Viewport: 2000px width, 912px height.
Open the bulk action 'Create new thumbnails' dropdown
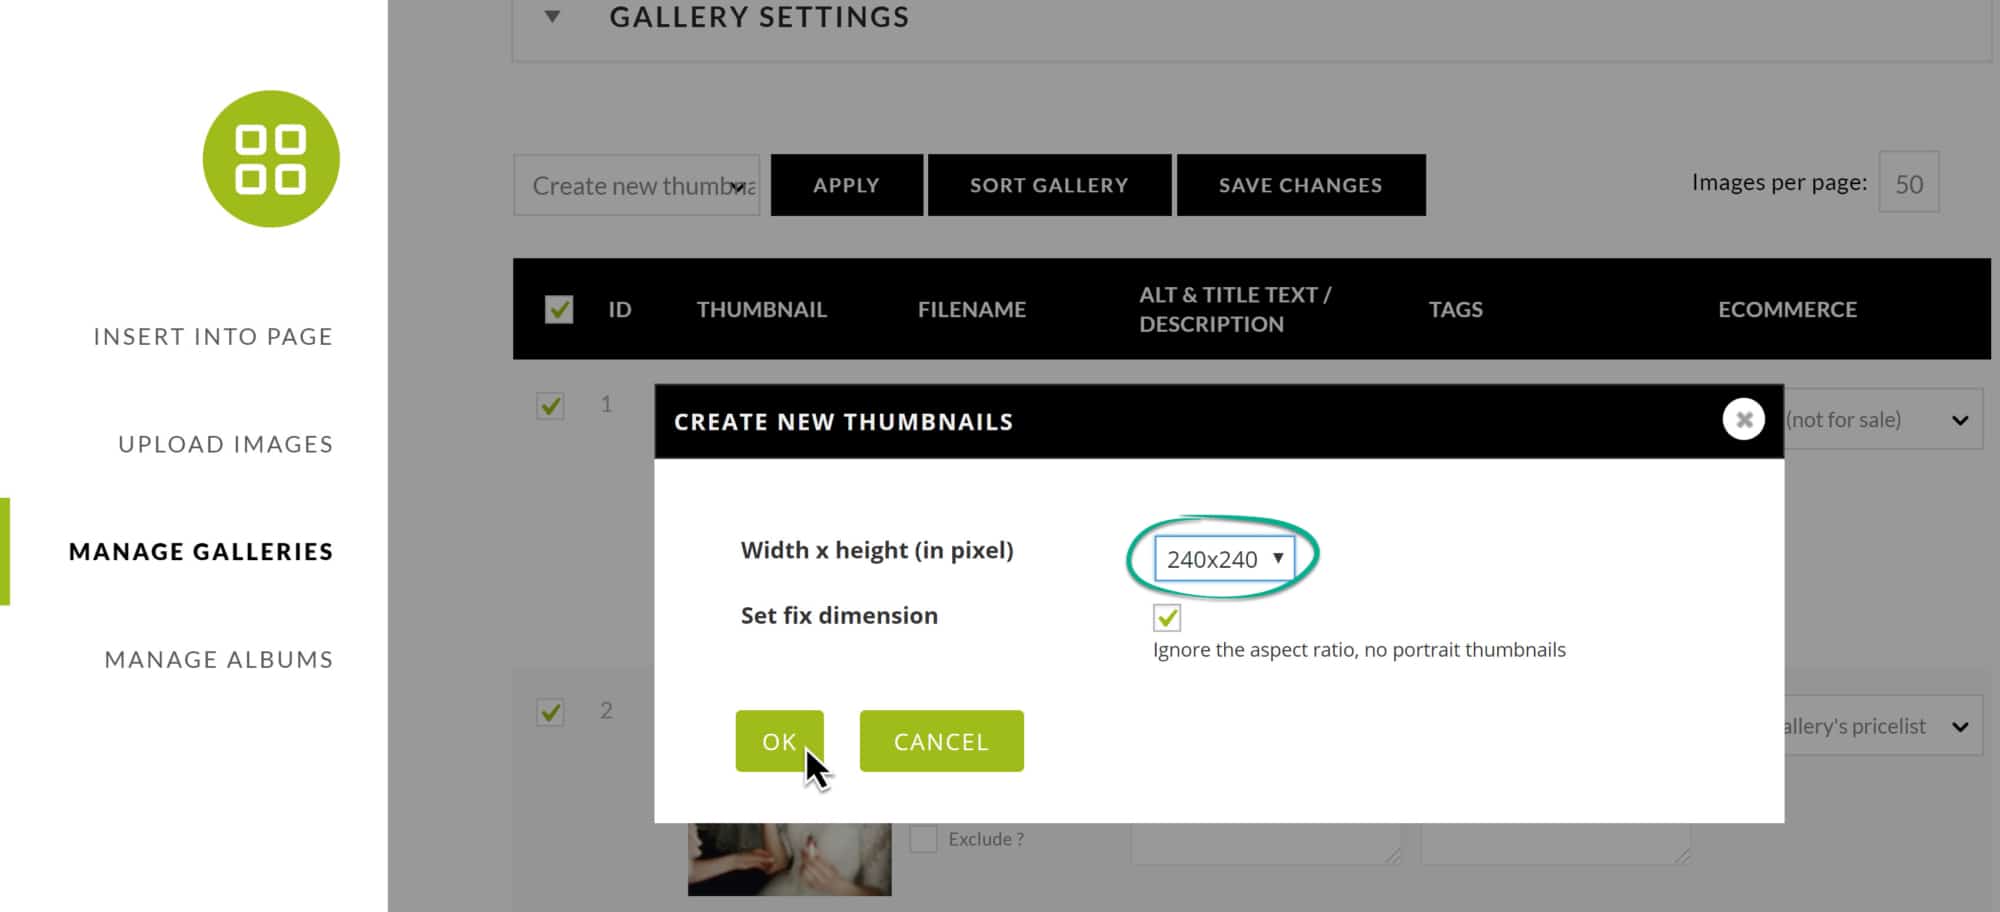click(x=637, y=185)
